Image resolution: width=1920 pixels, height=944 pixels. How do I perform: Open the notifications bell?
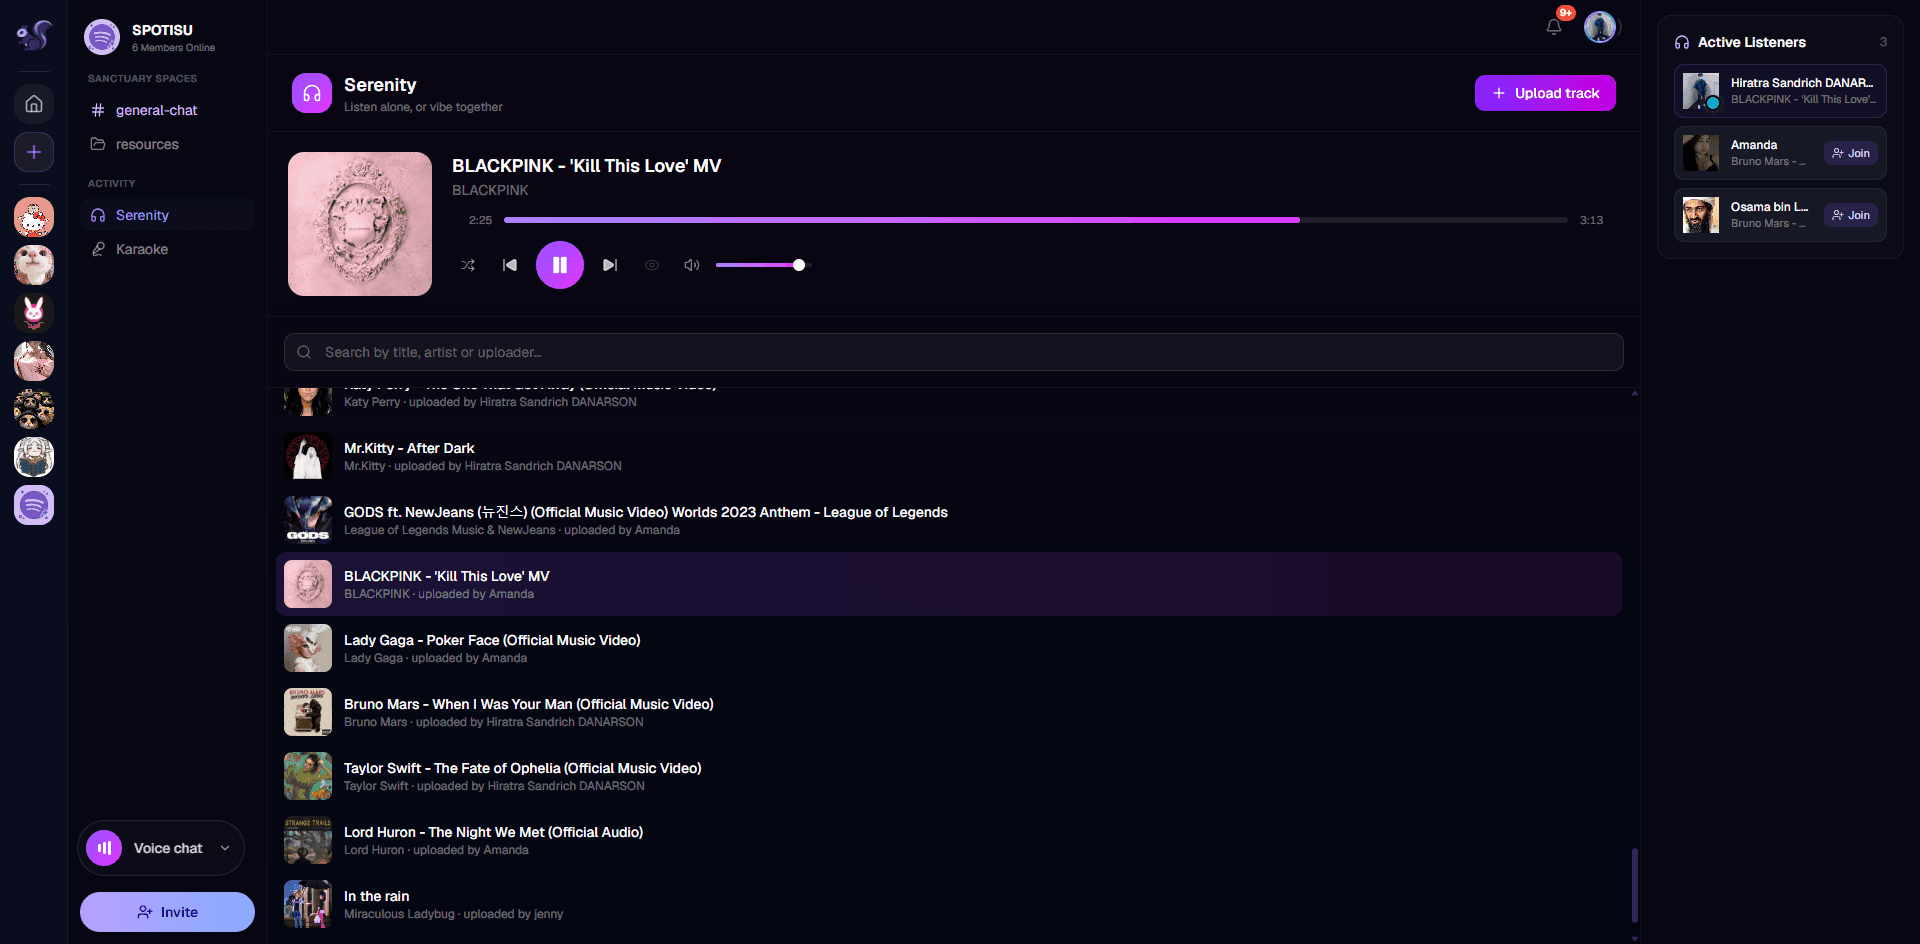pos(1554,27)
